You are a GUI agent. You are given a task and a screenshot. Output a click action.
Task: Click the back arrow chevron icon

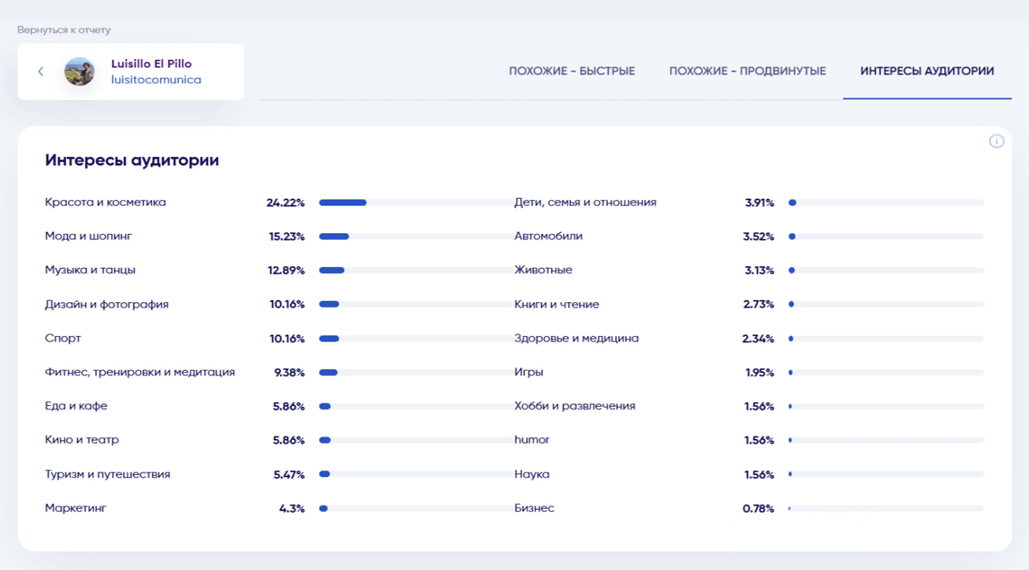point(41,72)
